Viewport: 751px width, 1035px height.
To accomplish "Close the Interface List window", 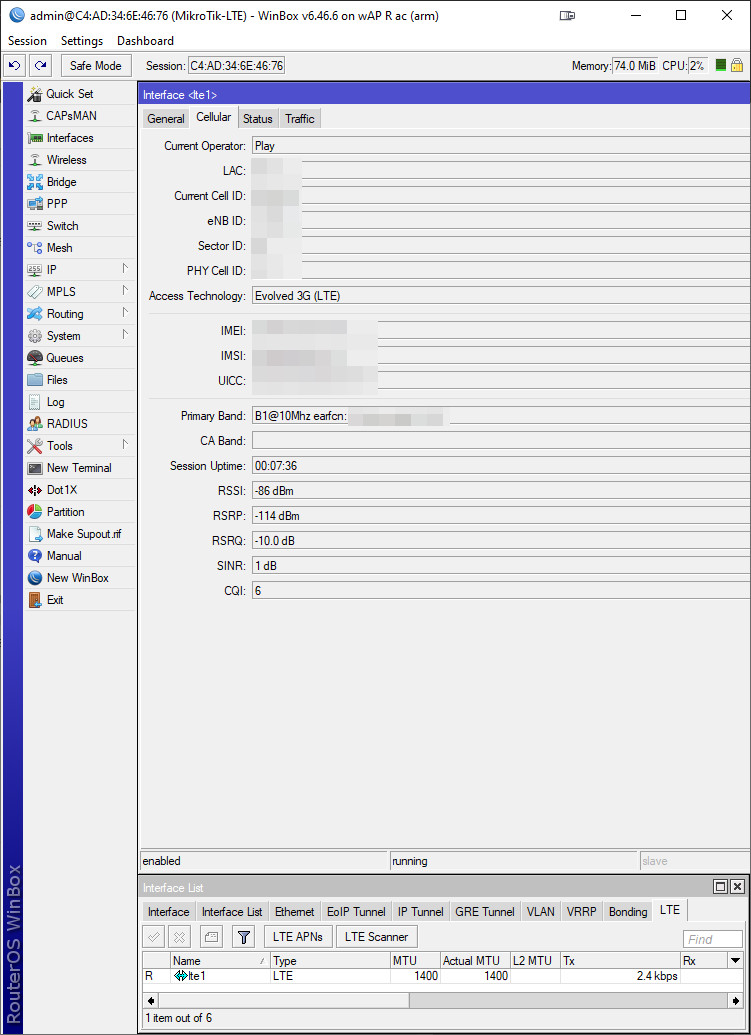I will click(737, 886).
